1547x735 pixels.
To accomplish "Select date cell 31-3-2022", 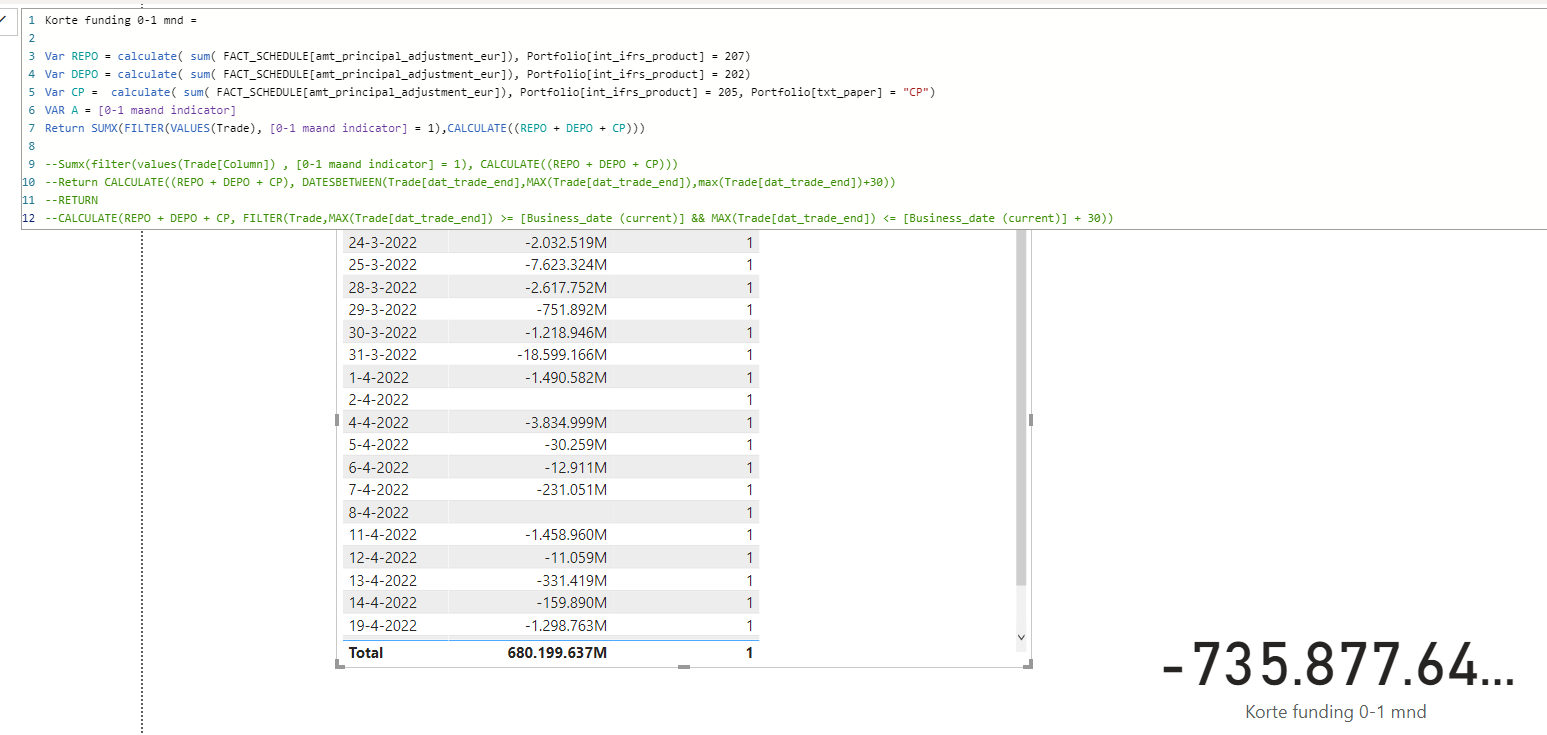I will point(383,355).
